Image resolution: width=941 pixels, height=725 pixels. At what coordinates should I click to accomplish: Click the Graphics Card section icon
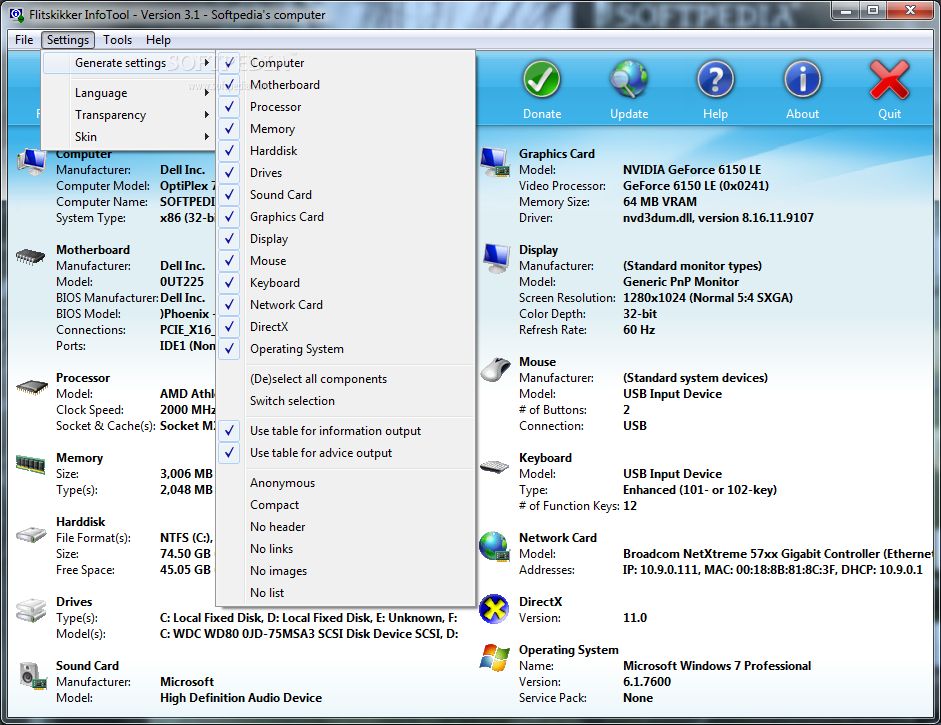click(x=495, y=162)
